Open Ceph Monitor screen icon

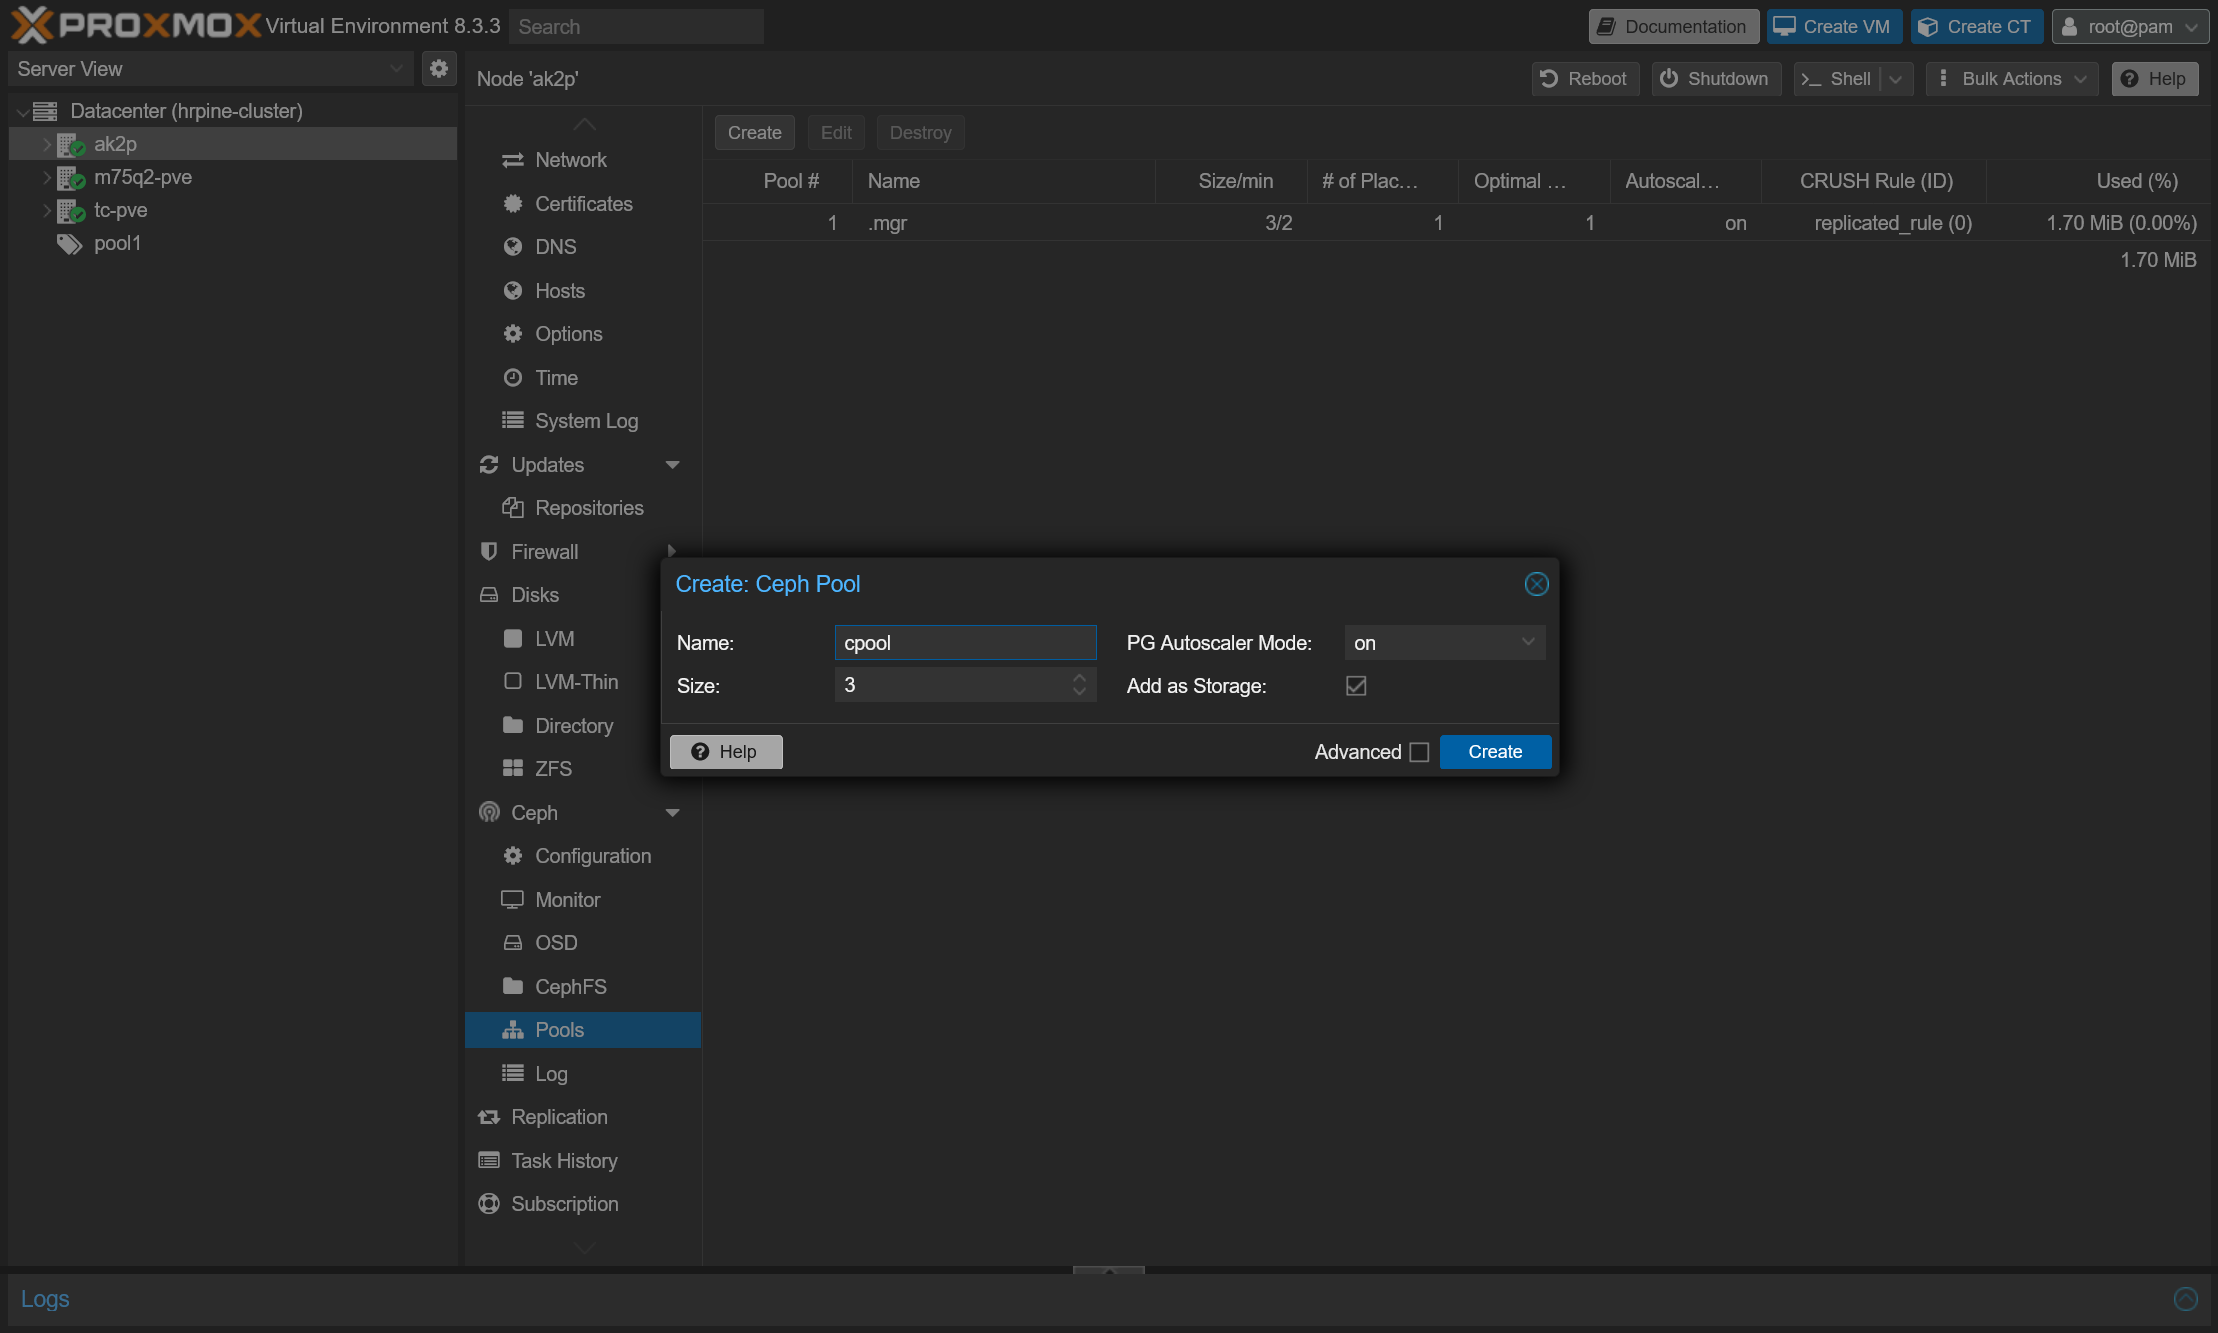pos(512,900)
